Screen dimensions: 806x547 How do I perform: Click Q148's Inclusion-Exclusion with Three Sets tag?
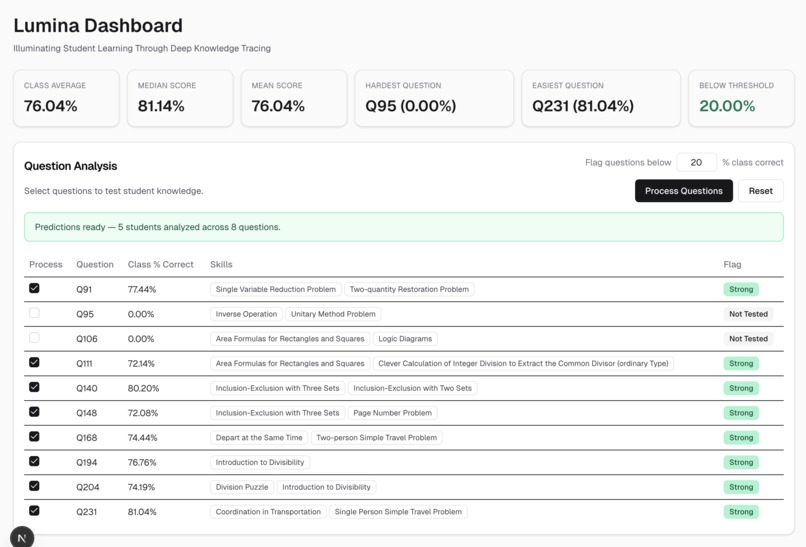point(278,413)
